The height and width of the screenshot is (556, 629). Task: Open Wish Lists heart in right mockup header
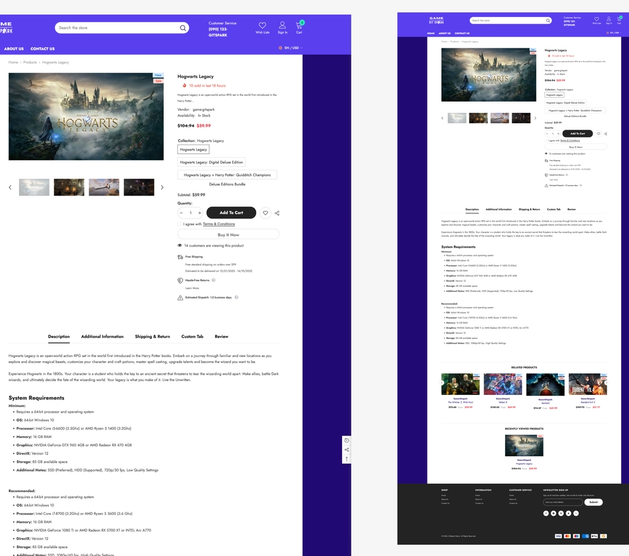point(597,19)
